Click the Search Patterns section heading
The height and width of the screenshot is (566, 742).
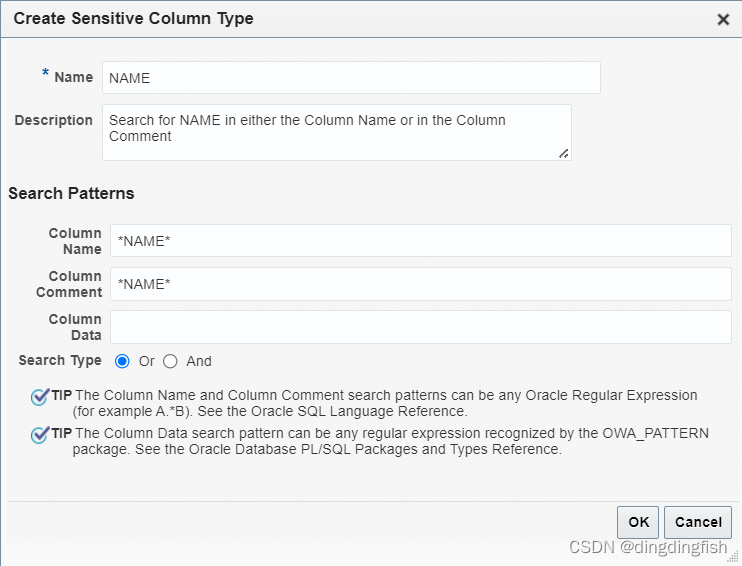71,193
